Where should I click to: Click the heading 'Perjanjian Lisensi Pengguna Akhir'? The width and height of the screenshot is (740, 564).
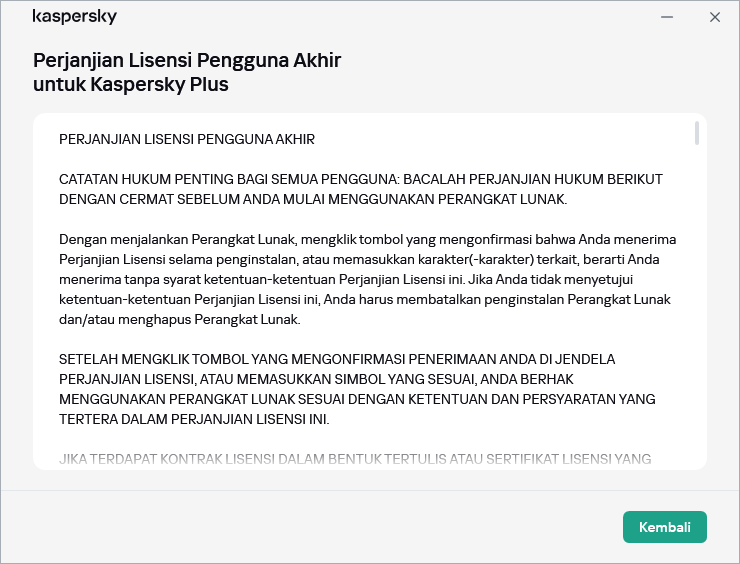point(187,60)
